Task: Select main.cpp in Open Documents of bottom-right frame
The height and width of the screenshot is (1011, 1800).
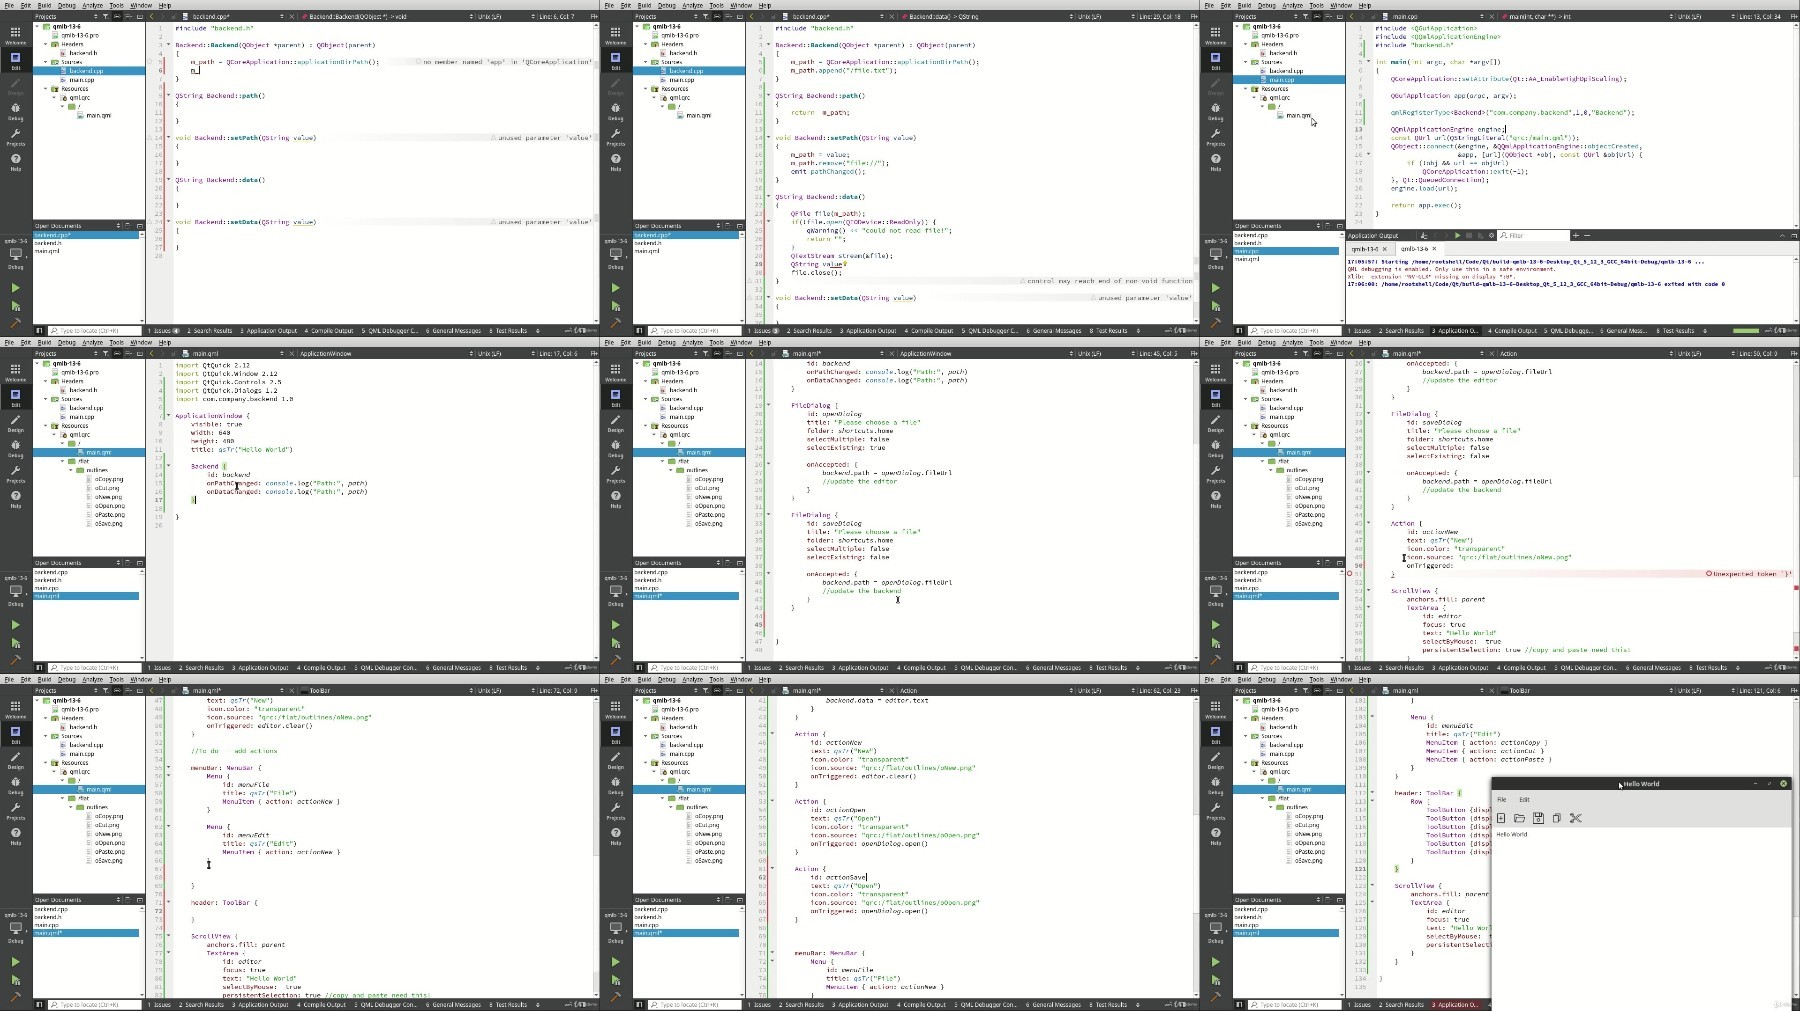Action: point(1246,925)
